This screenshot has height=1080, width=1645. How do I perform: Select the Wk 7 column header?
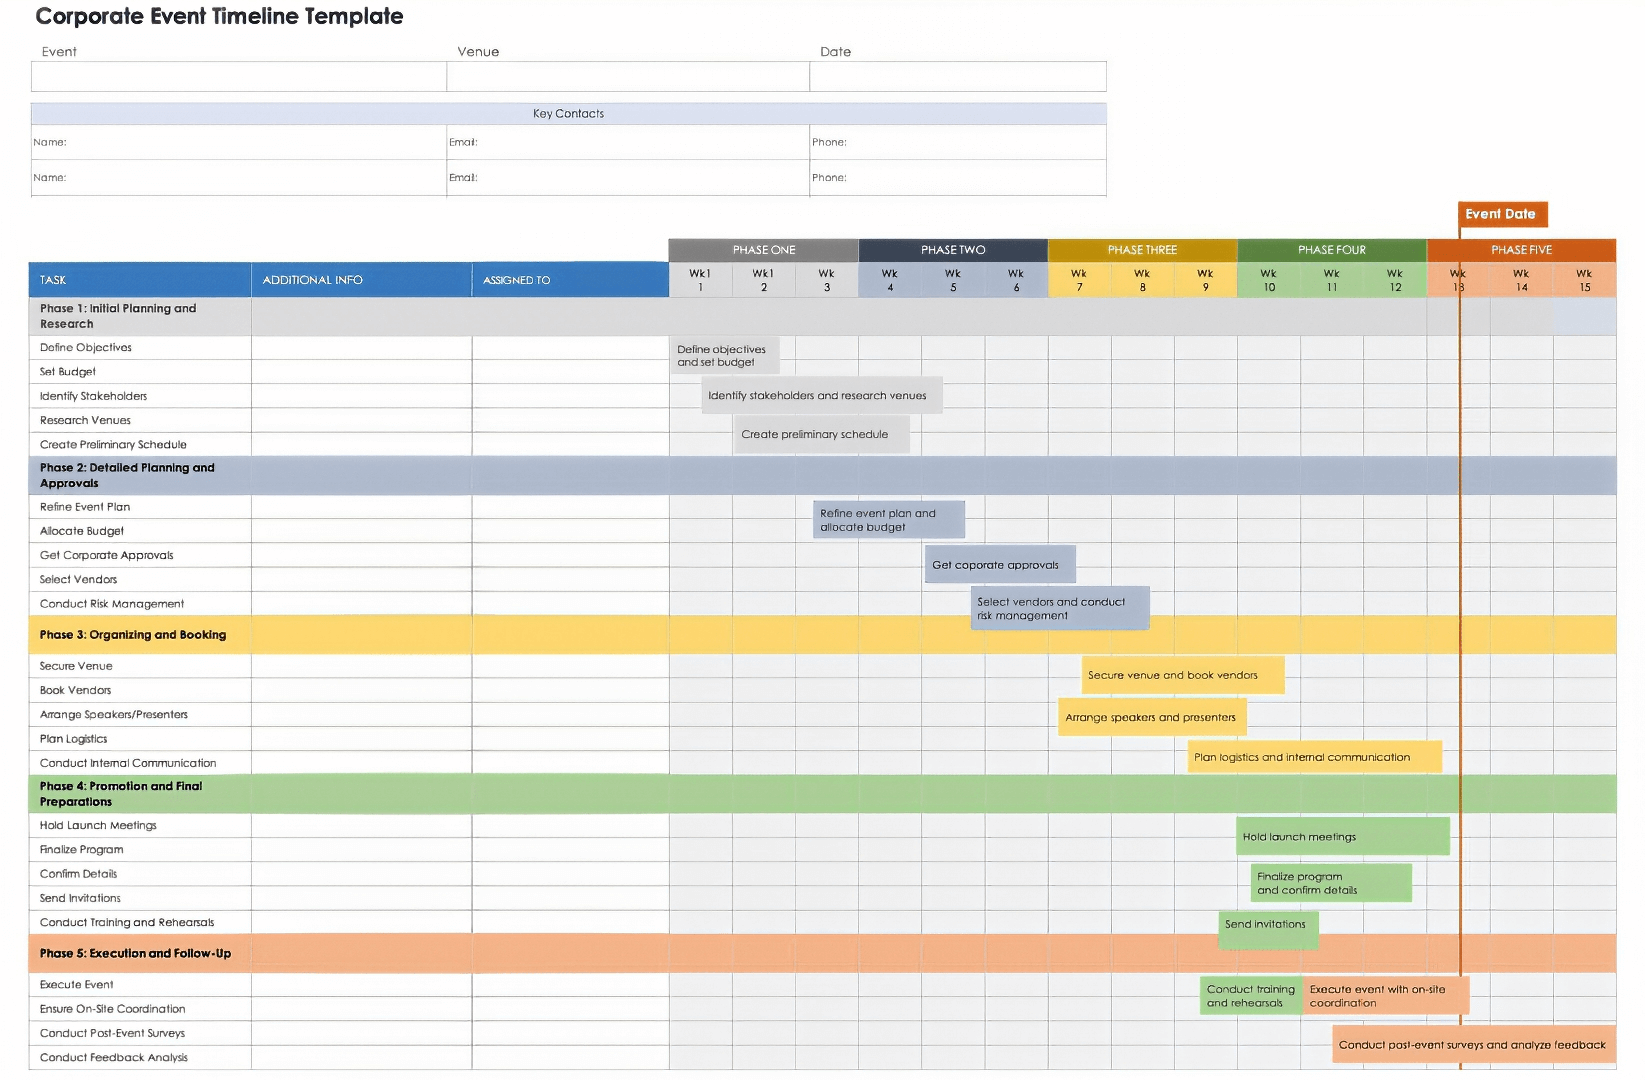coord(1079,280)
